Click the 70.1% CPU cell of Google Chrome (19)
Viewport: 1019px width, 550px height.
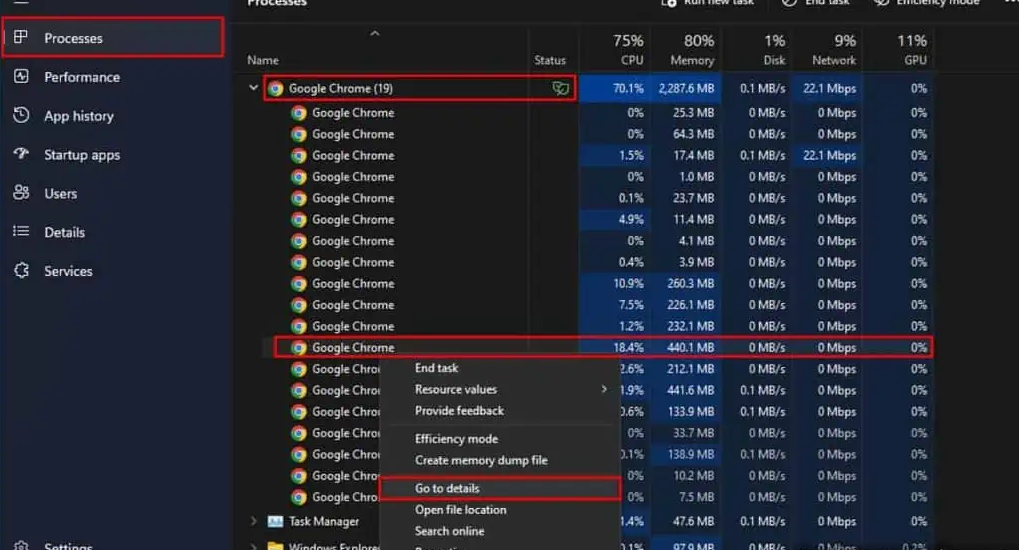click(615, 88)
